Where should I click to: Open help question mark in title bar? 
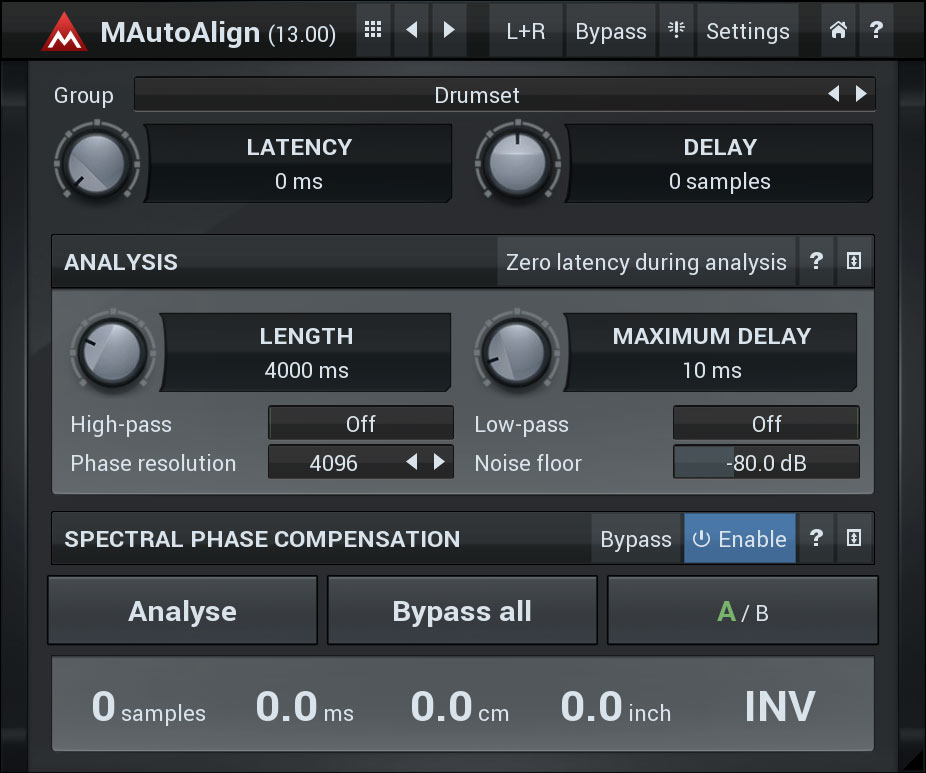875,30
